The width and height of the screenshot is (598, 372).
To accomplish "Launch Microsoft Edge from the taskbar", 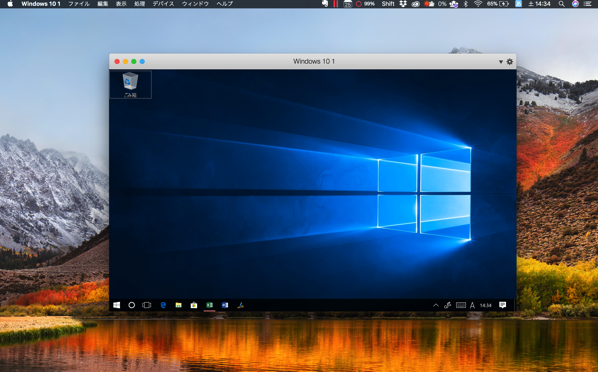I will point(163,305).
